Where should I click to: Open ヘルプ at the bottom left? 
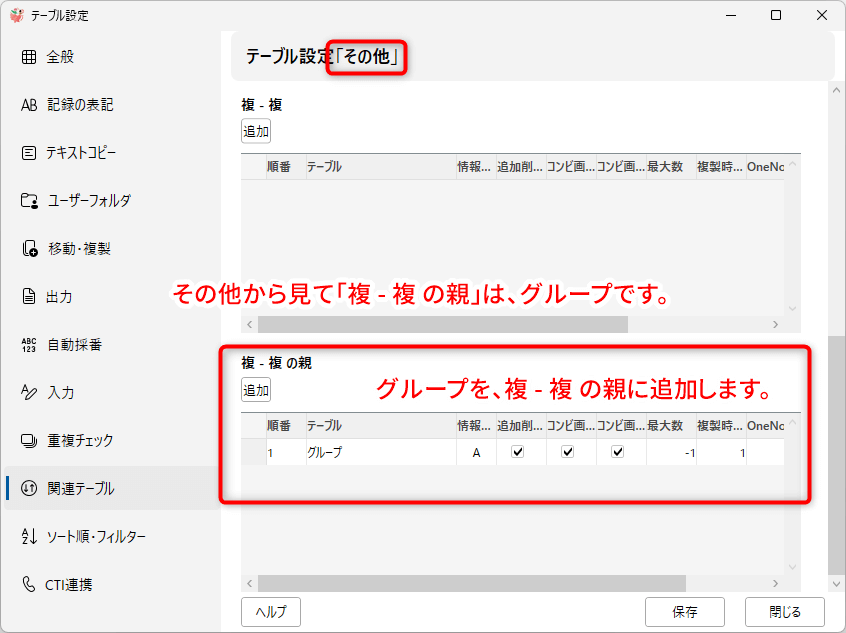pyautogui.click(x=271, y=612)
